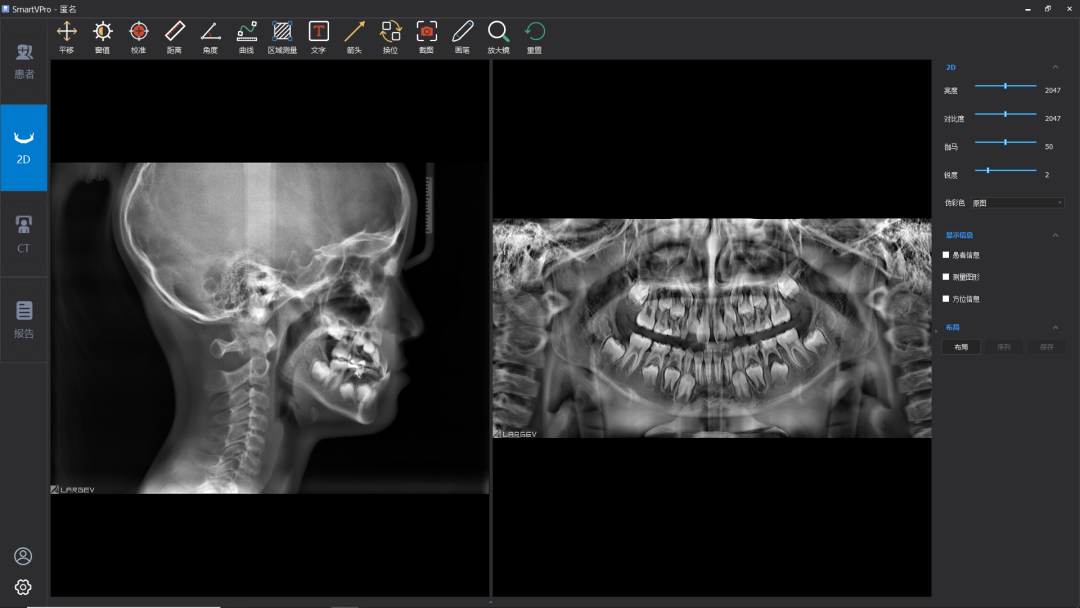This screenshot has height=608, width=1080.
Task: Click the 布局 layout button
Action: [x=961, y=347]
